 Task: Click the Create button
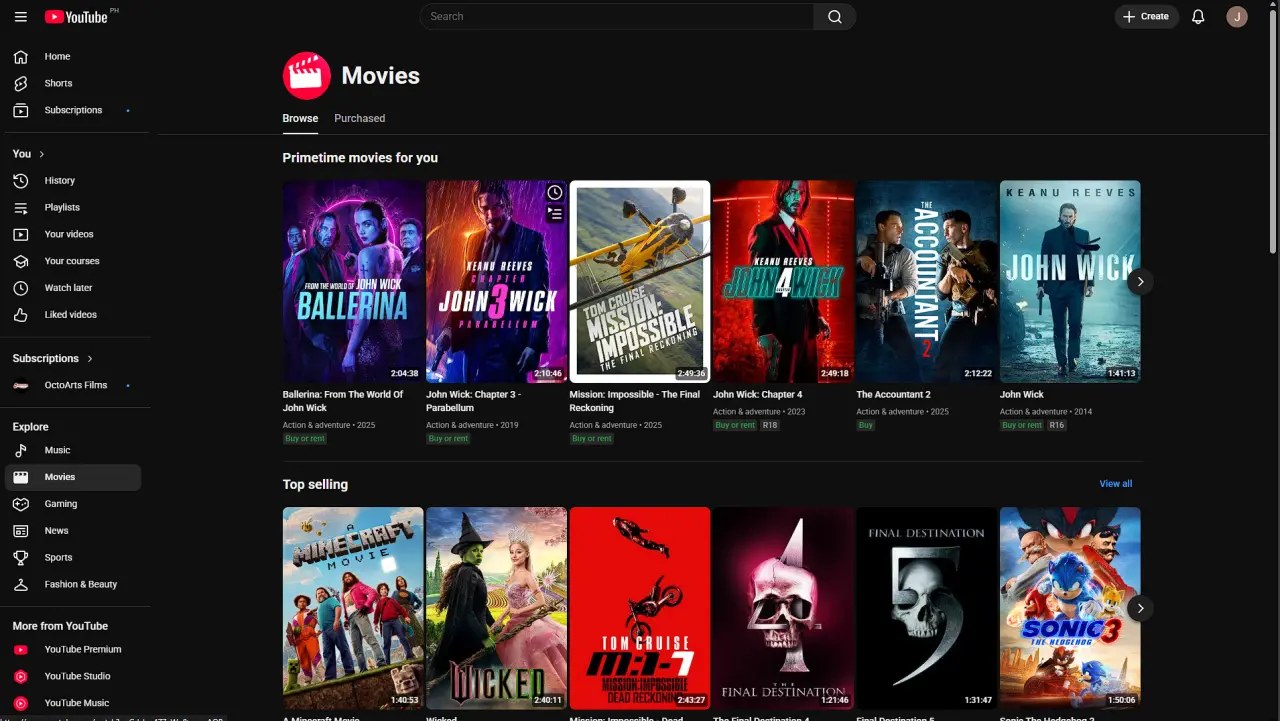click(1146, 16)
